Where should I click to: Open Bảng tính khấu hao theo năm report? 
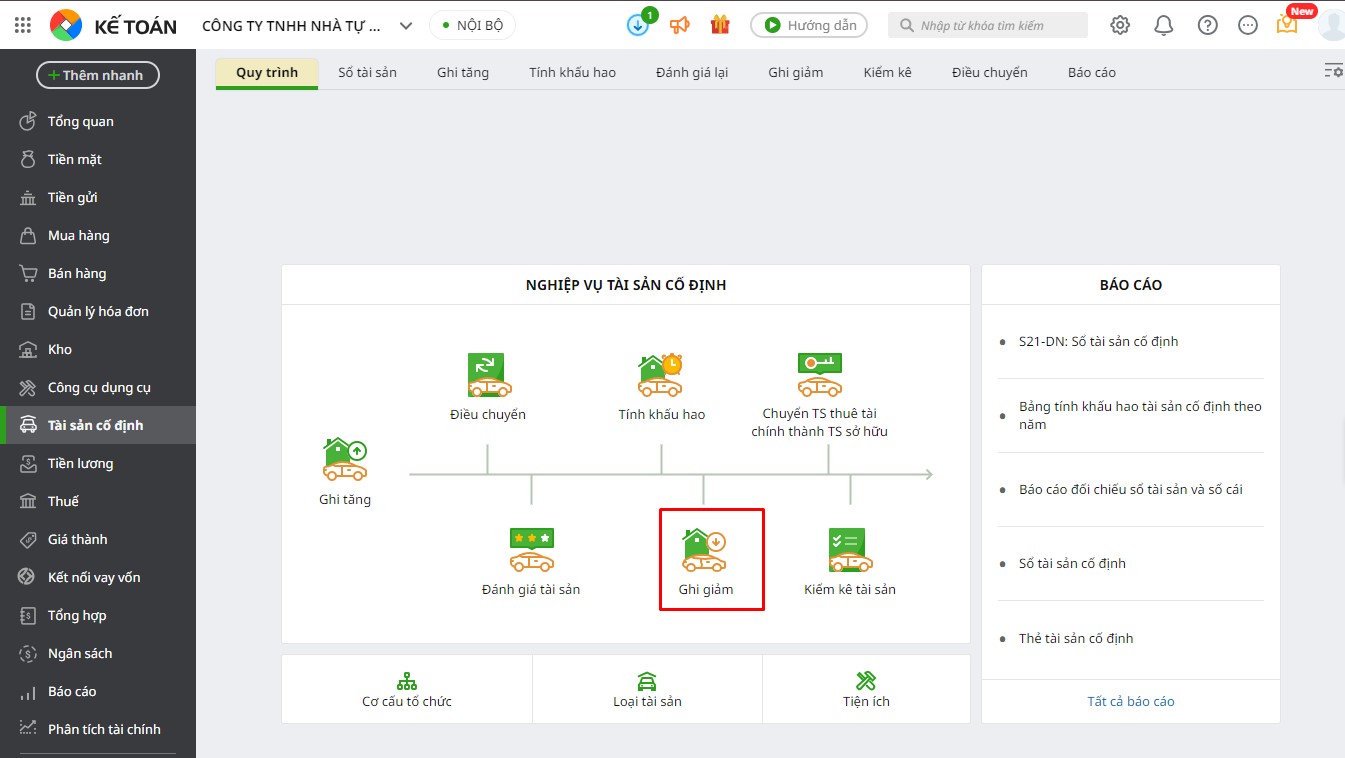tap(1140, 415)
